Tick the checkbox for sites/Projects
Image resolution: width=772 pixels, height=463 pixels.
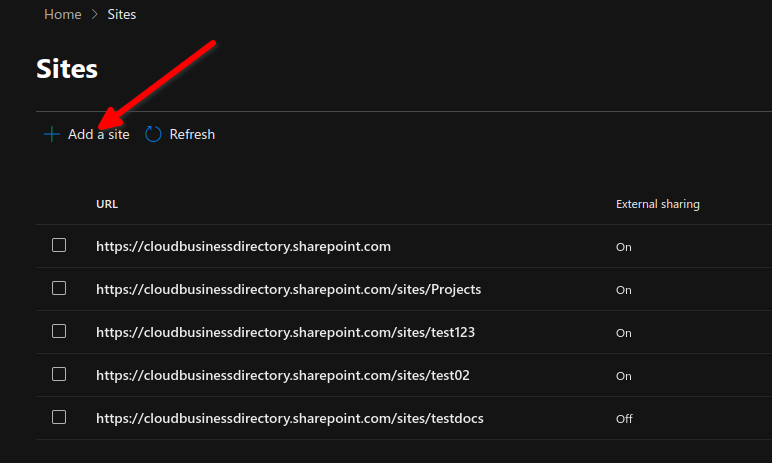(x=59, y=288)
